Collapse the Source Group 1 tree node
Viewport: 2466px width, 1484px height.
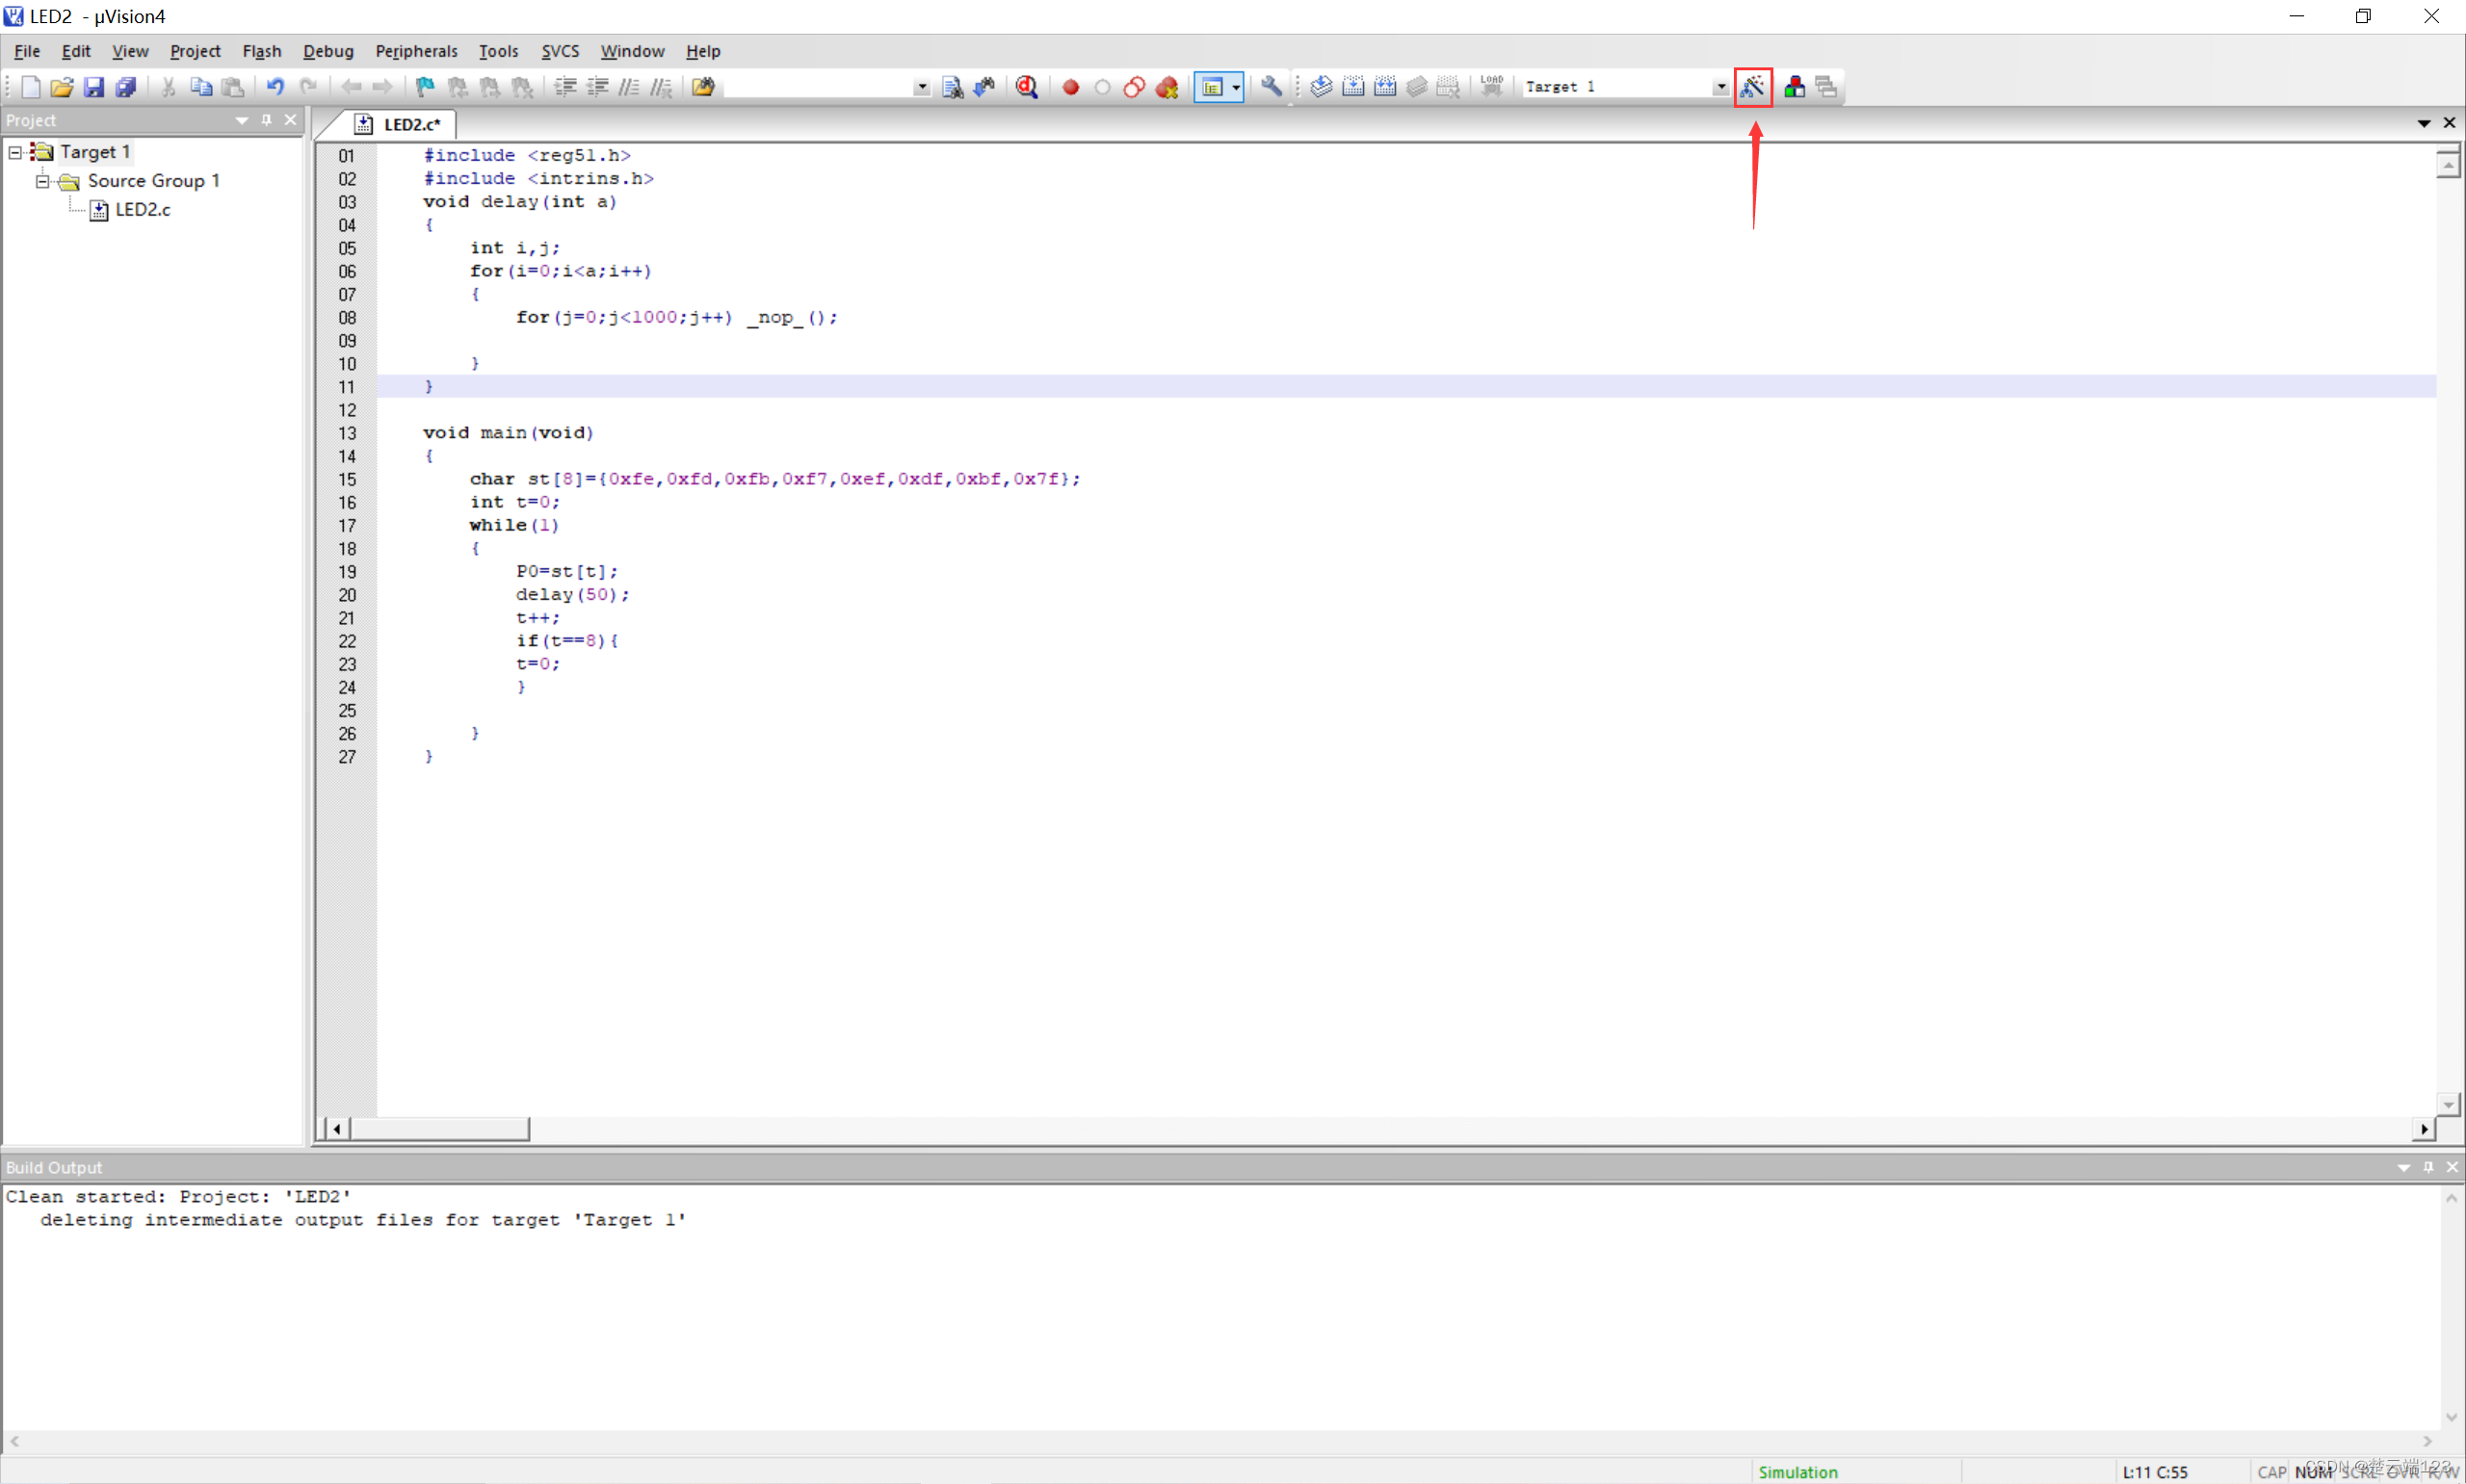coord(42,181)
